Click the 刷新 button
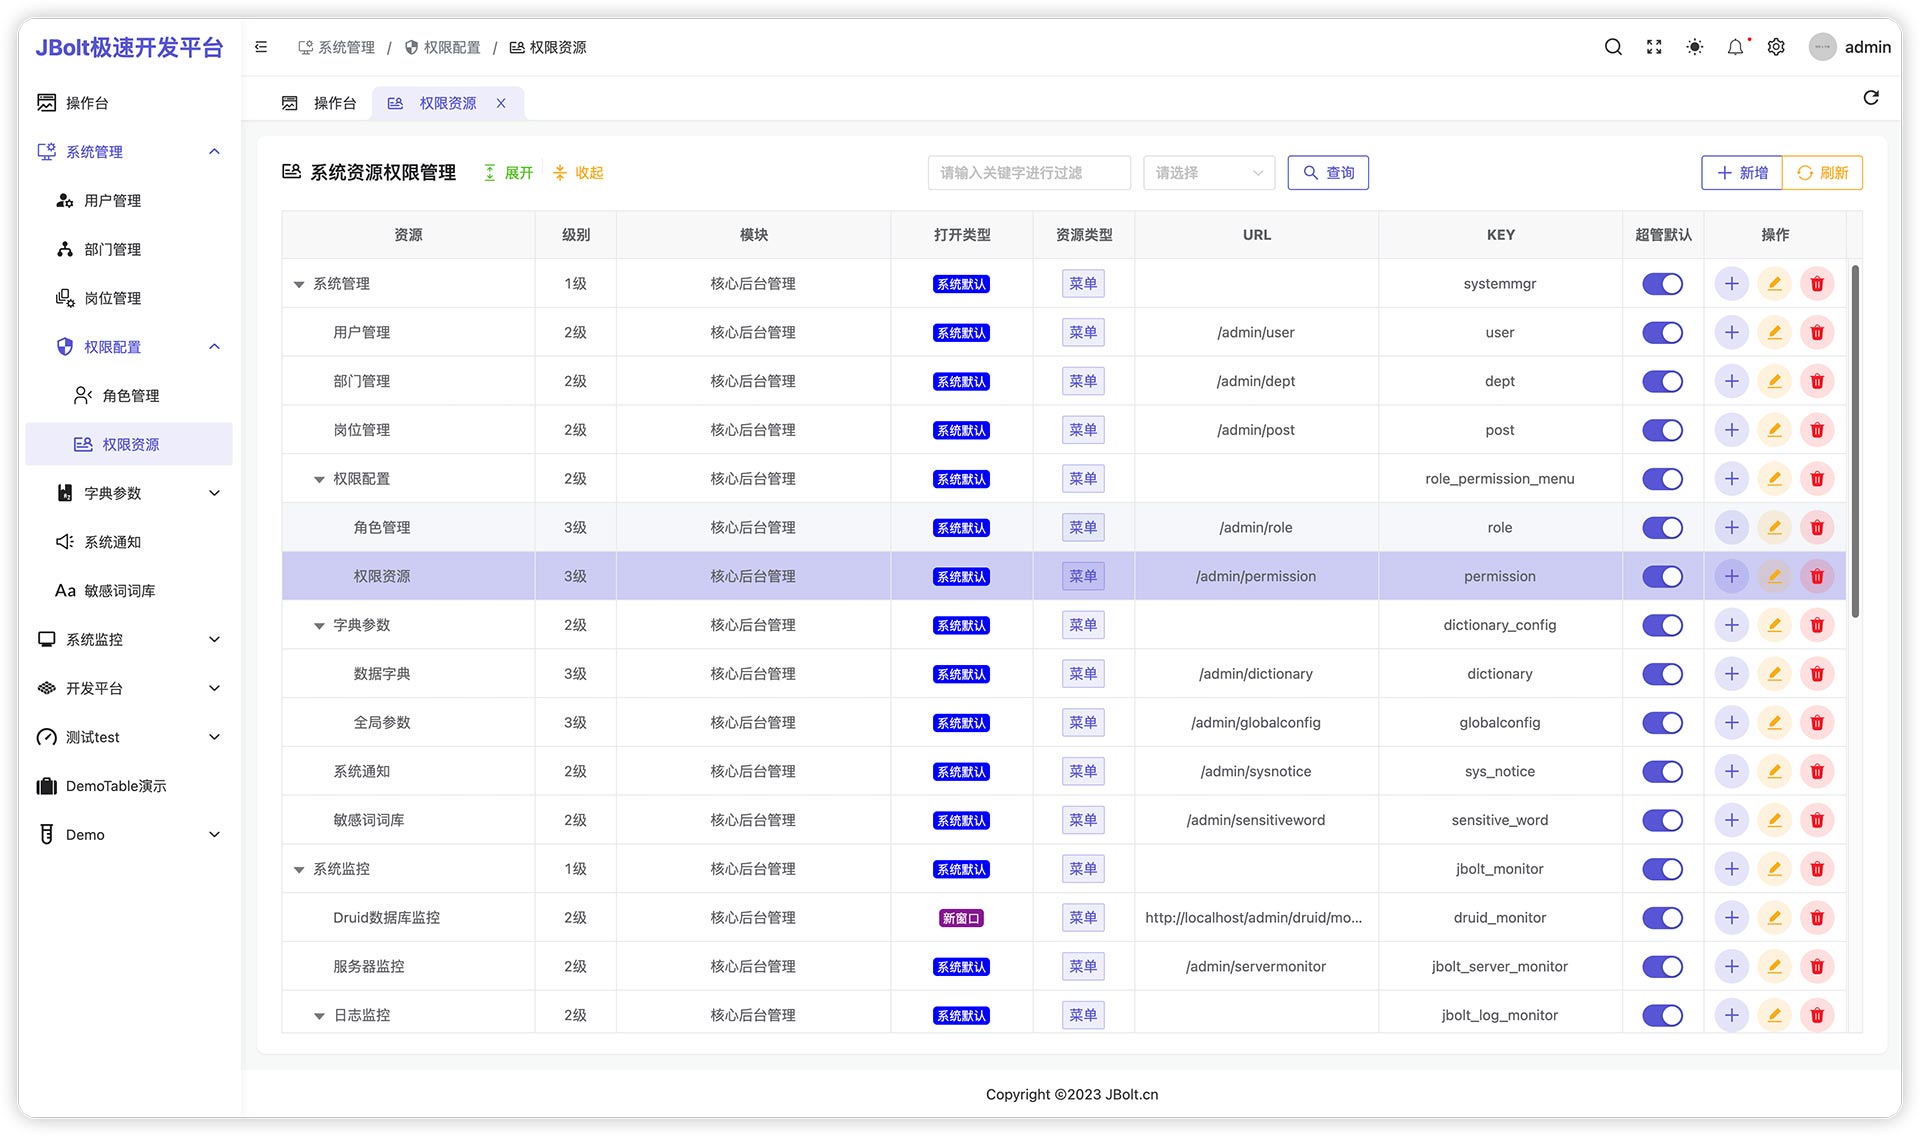1920x1136 pixels. point(1822,173)
